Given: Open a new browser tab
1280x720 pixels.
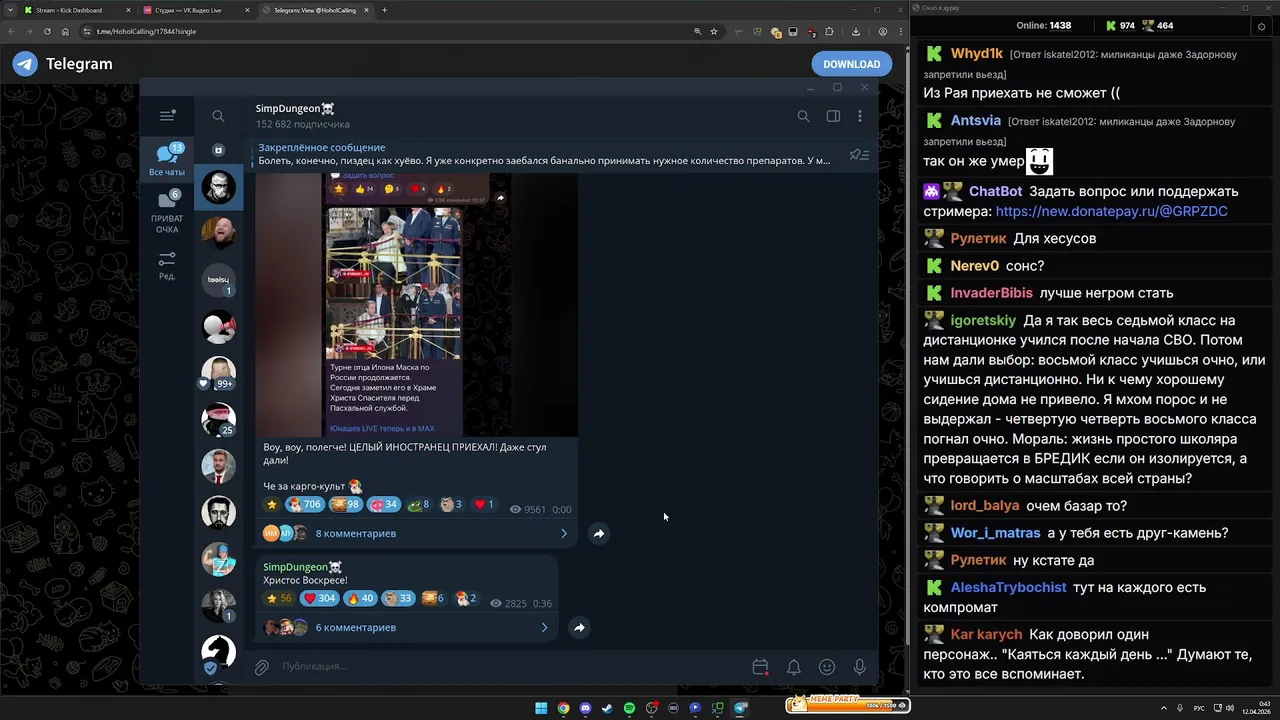Looking at the screenshot, I should point(385,10).
